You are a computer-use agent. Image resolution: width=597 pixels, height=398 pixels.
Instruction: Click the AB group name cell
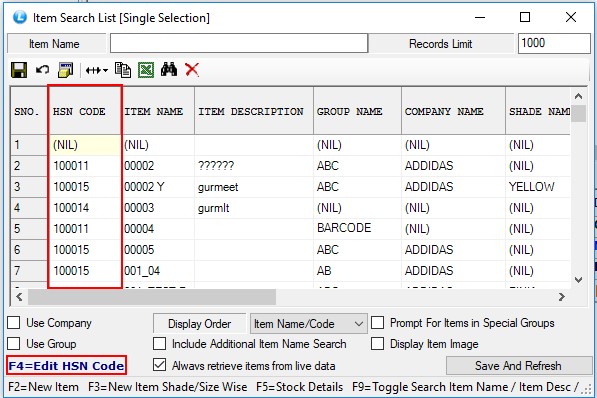click(358, 270)
